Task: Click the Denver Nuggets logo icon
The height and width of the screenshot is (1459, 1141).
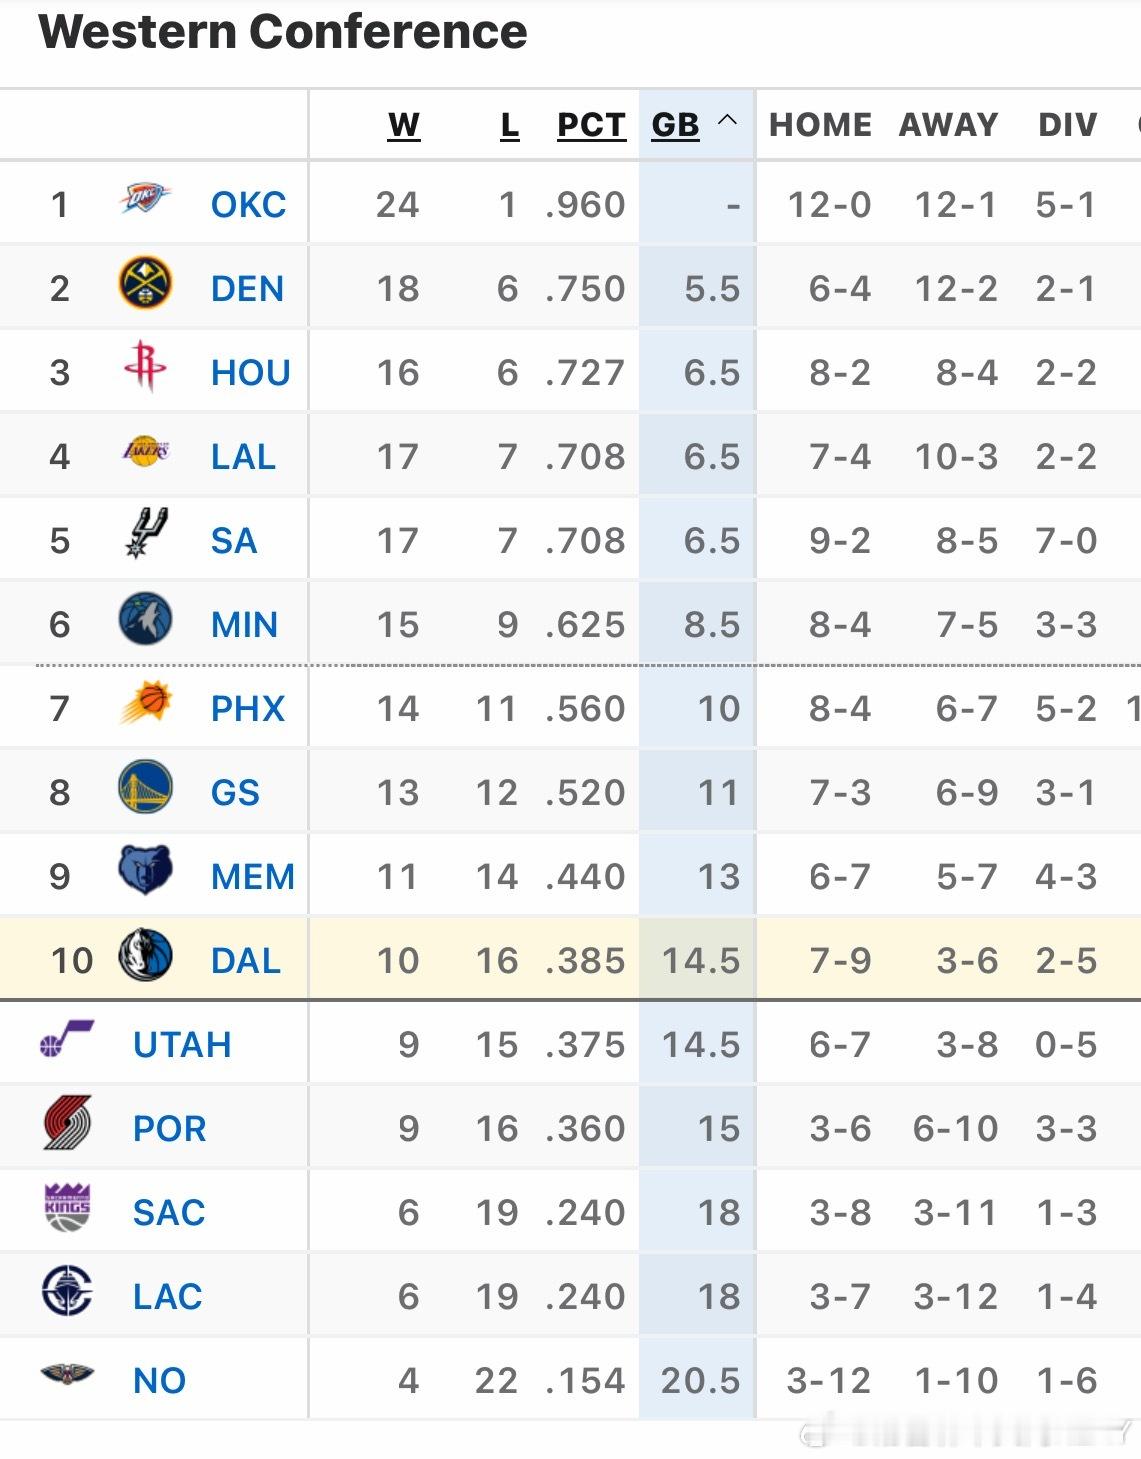Action: (145, 283)
